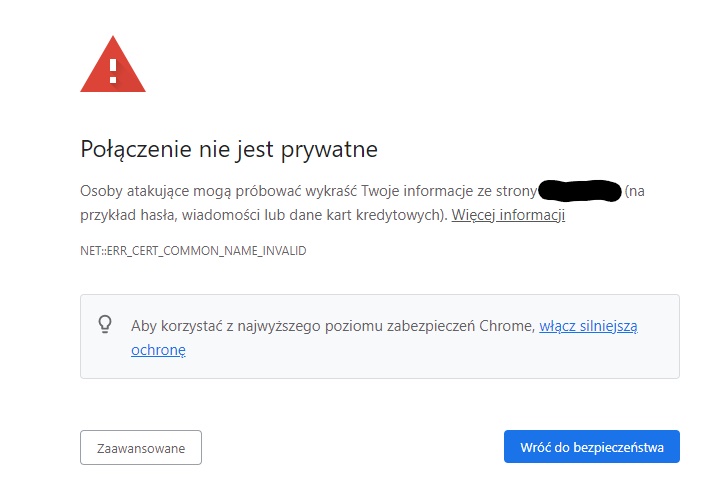The width and height of the screenshot is (708, 486).
Task: Expand the "Zaawansowane" options
Action: click(141, 448)
